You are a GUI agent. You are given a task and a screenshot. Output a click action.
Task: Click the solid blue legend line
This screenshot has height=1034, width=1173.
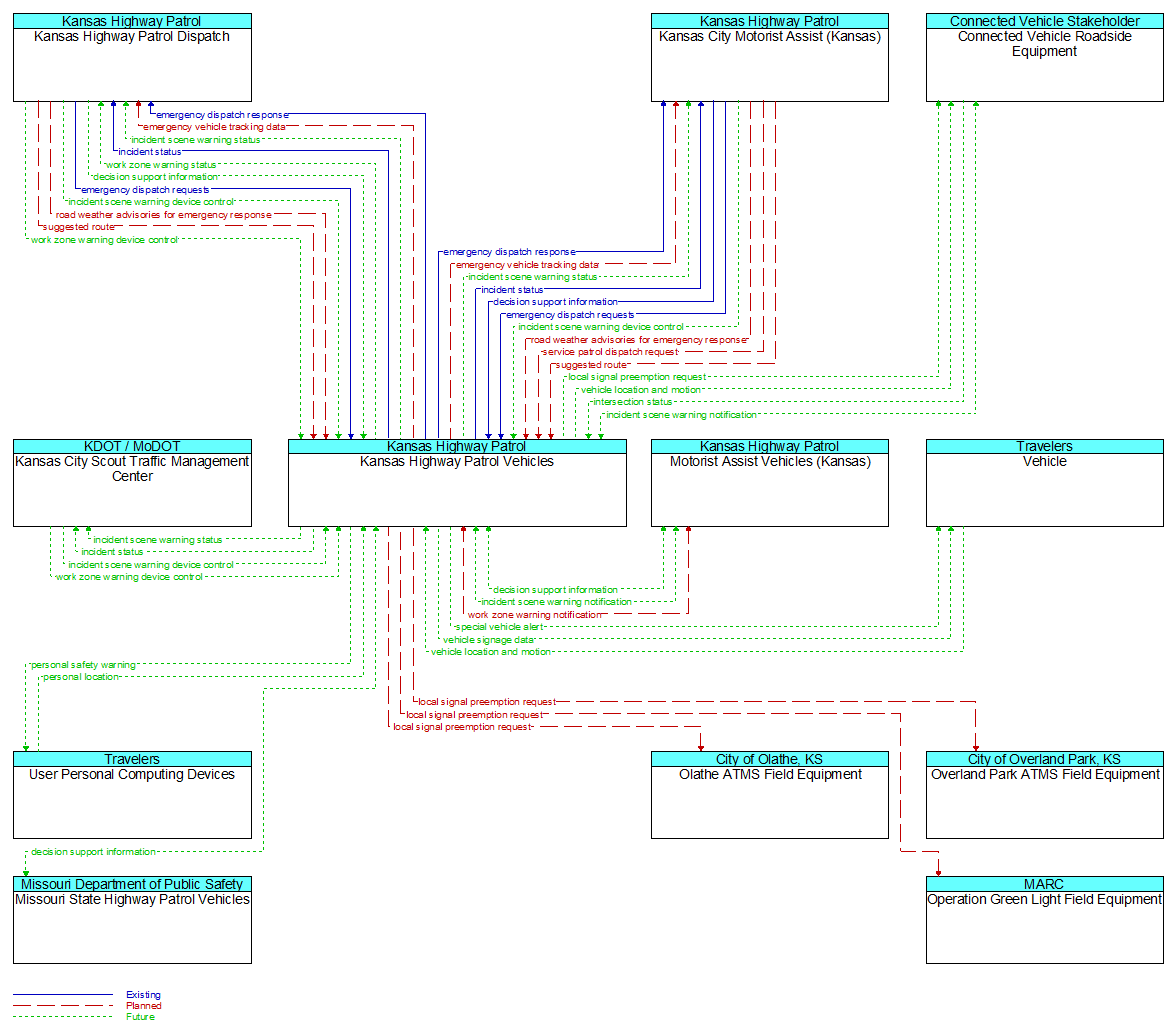(63, 994)
